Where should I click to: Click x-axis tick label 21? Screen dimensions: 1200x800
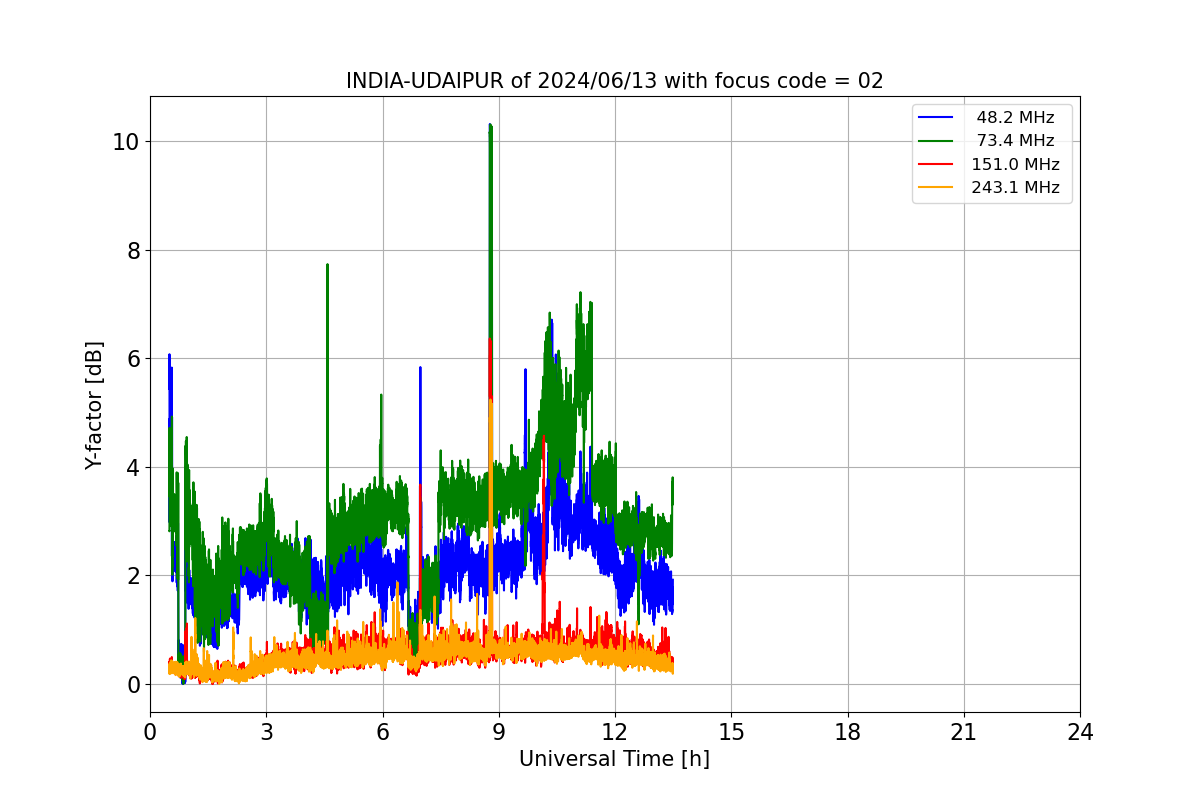click(964, 732)
